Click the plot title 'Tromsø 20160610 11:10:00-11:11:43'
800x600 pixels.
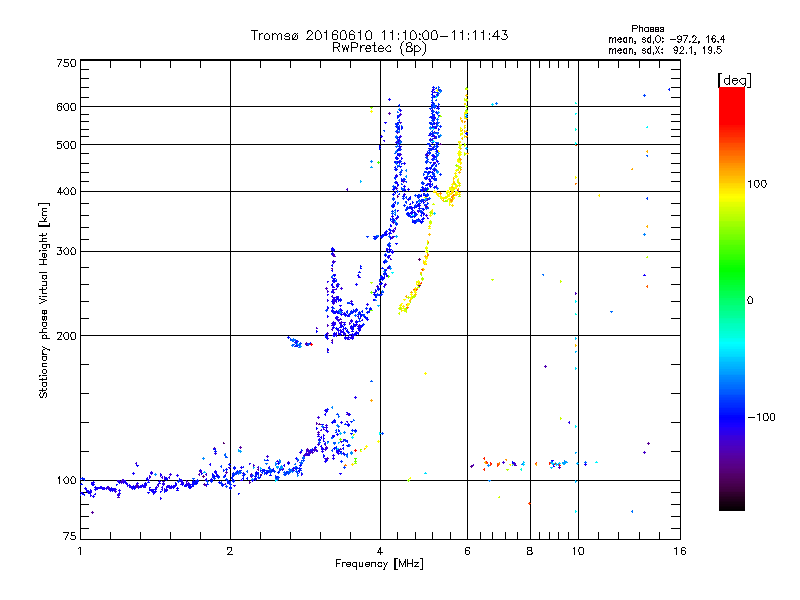[379, 35]
